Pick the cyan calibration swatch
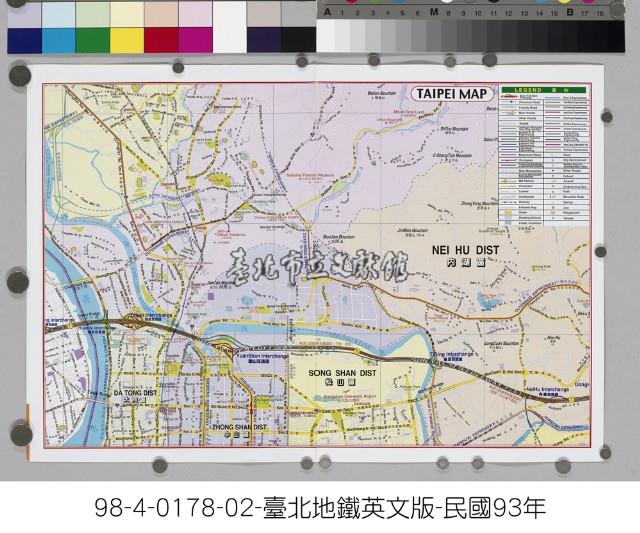The width and height of the screenshot is (640, 533). point(58,40)
